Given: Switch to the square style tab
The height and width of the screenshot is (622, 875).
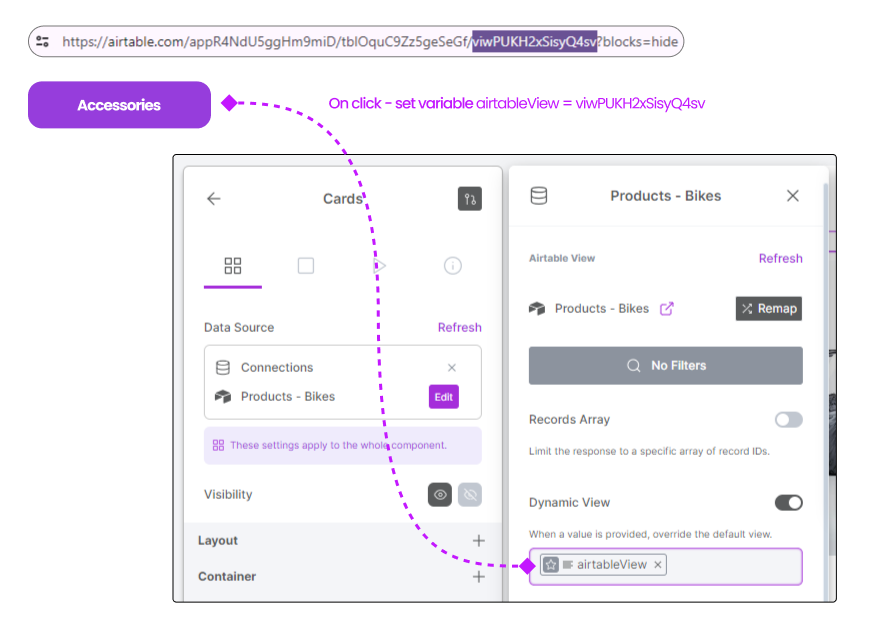Looking at the screenshot, I should [306, 266].
